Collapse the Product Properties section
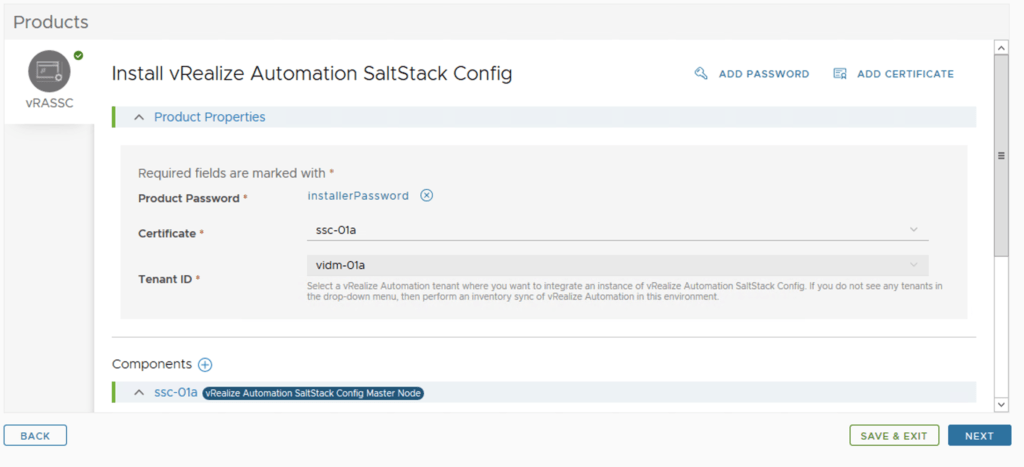 [139, 118]
